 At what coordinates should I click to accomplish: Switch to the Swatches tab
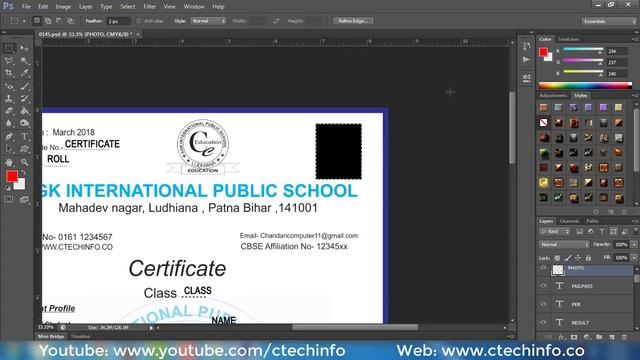pyautogui.click(x=568, y=39)
